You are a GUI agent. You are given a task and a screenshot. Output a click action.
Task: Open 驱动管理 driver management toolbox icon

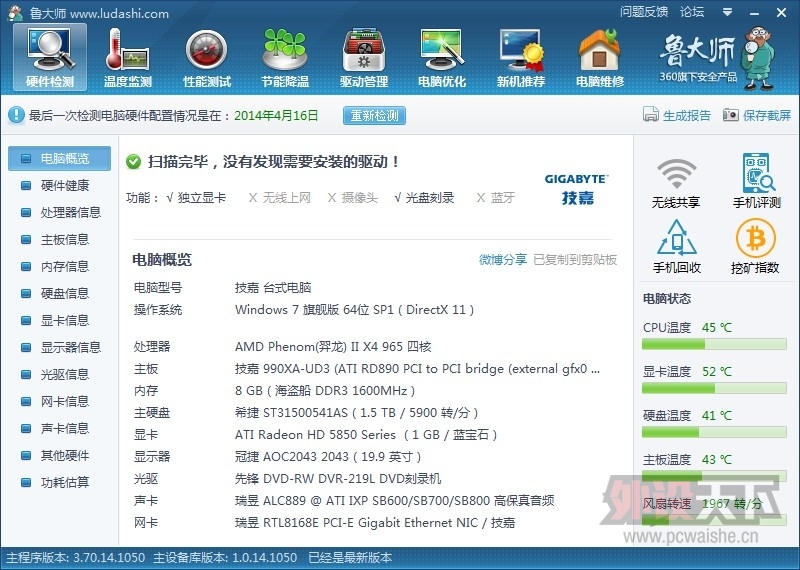tap(363, 56)
